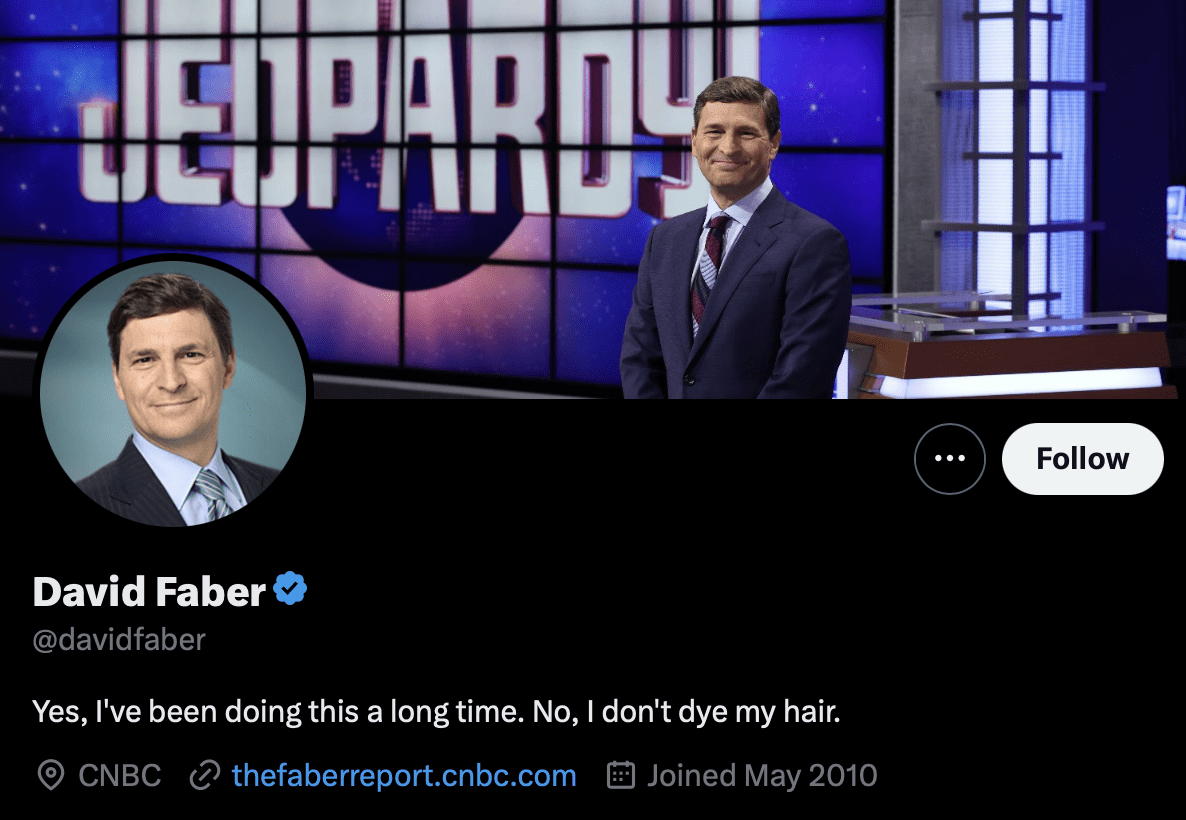Open thefaberreport.cnbc.com link
The width and height of the screenshot is (1186, 820).
point(404,775)
